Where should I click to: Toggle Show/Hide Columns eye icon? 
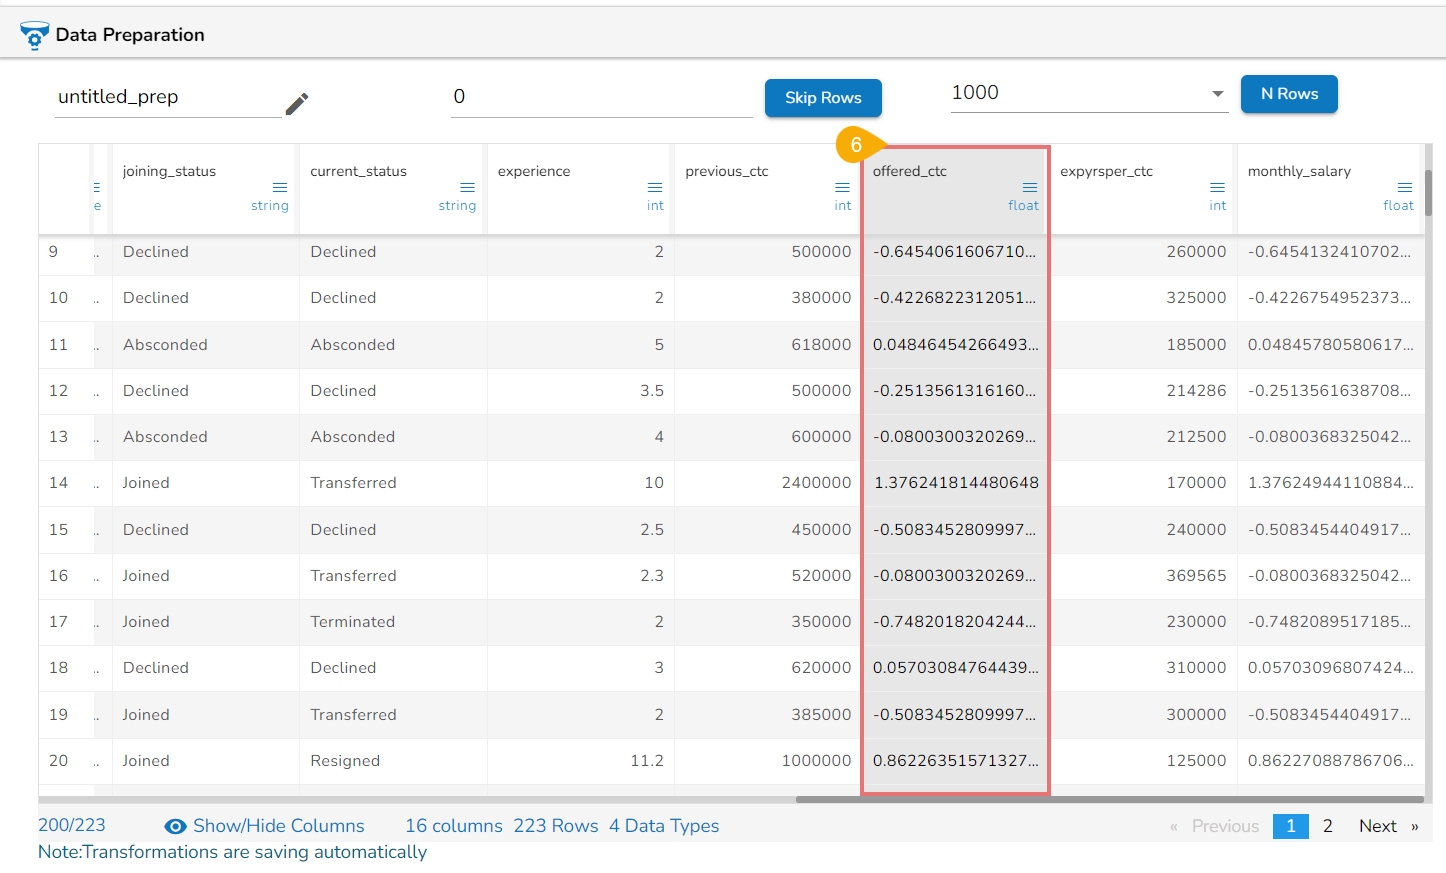pos(176,826)
